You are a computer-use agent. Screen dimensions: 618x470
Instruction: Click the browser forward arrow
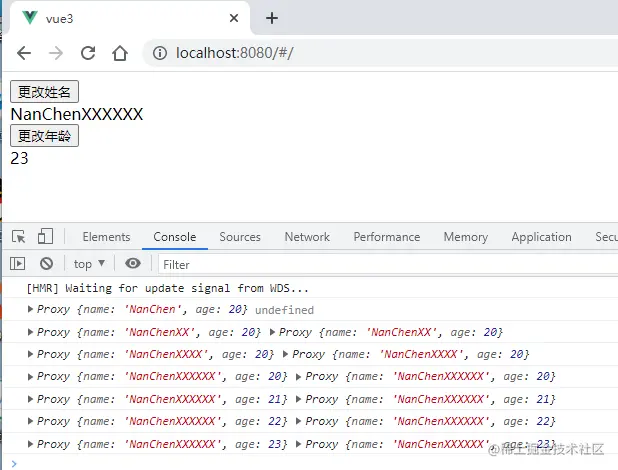pyautogui.click(x=56, y=53)
